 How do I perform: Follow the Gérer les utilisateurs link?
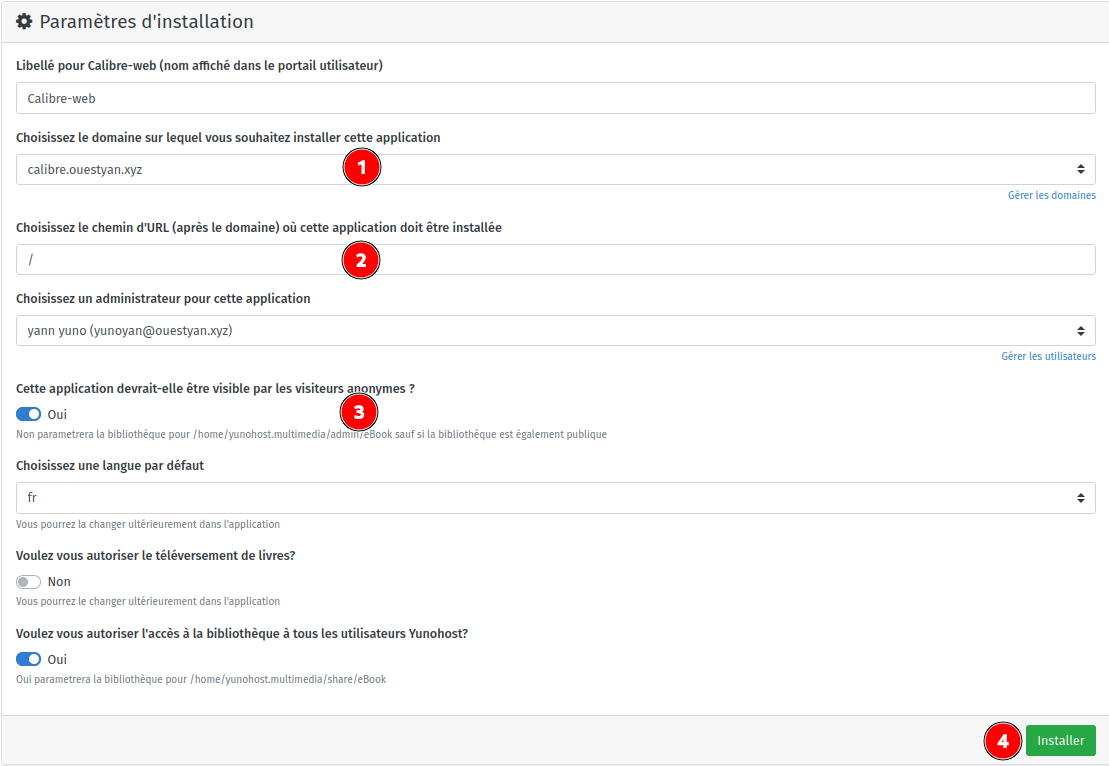tap(1048, 357)
